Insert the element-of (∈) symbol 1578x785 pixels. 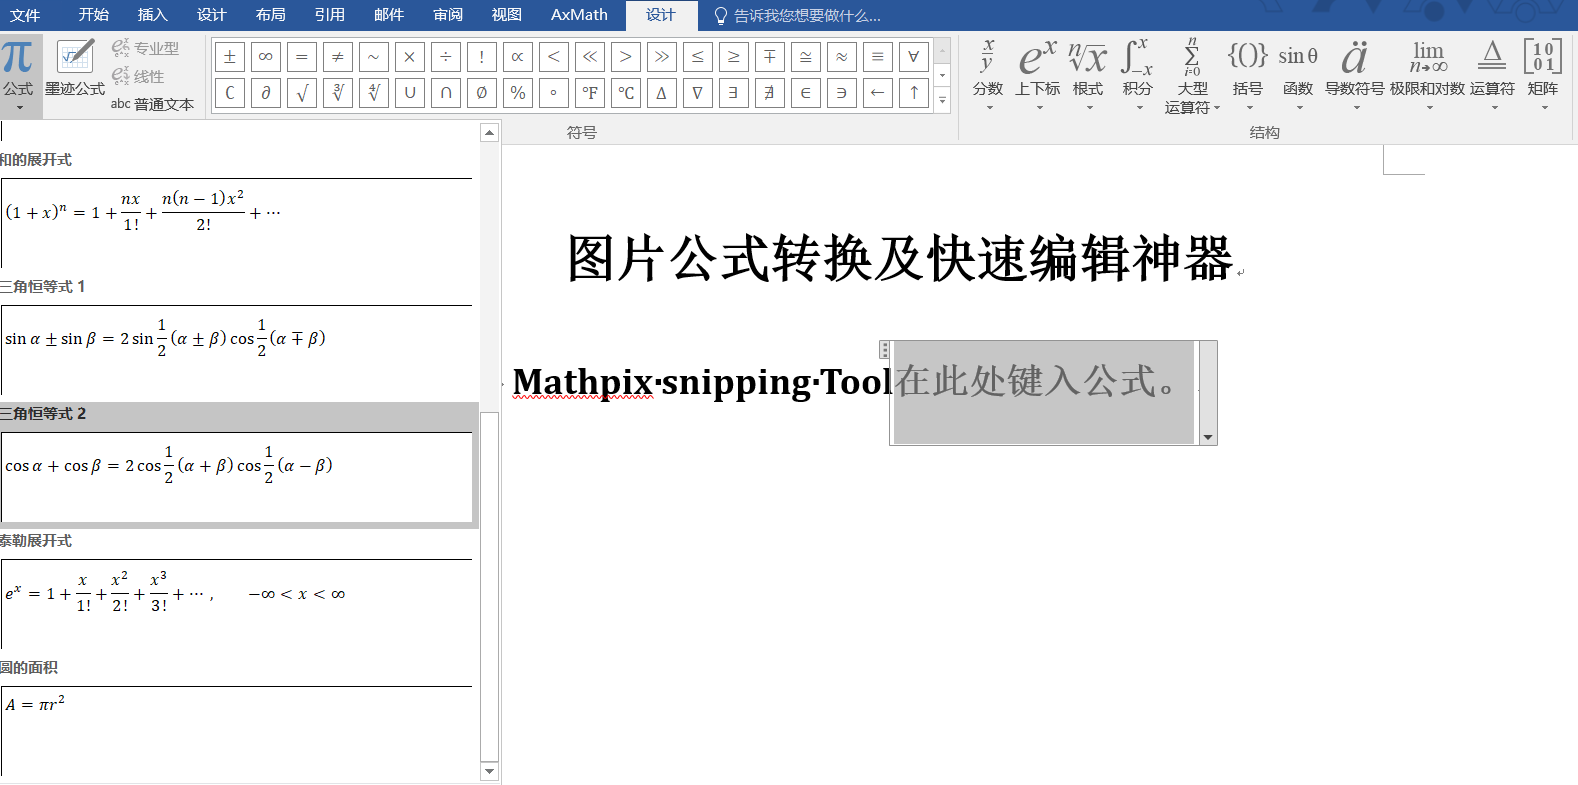pyautogui.click(x=806, y=93)
